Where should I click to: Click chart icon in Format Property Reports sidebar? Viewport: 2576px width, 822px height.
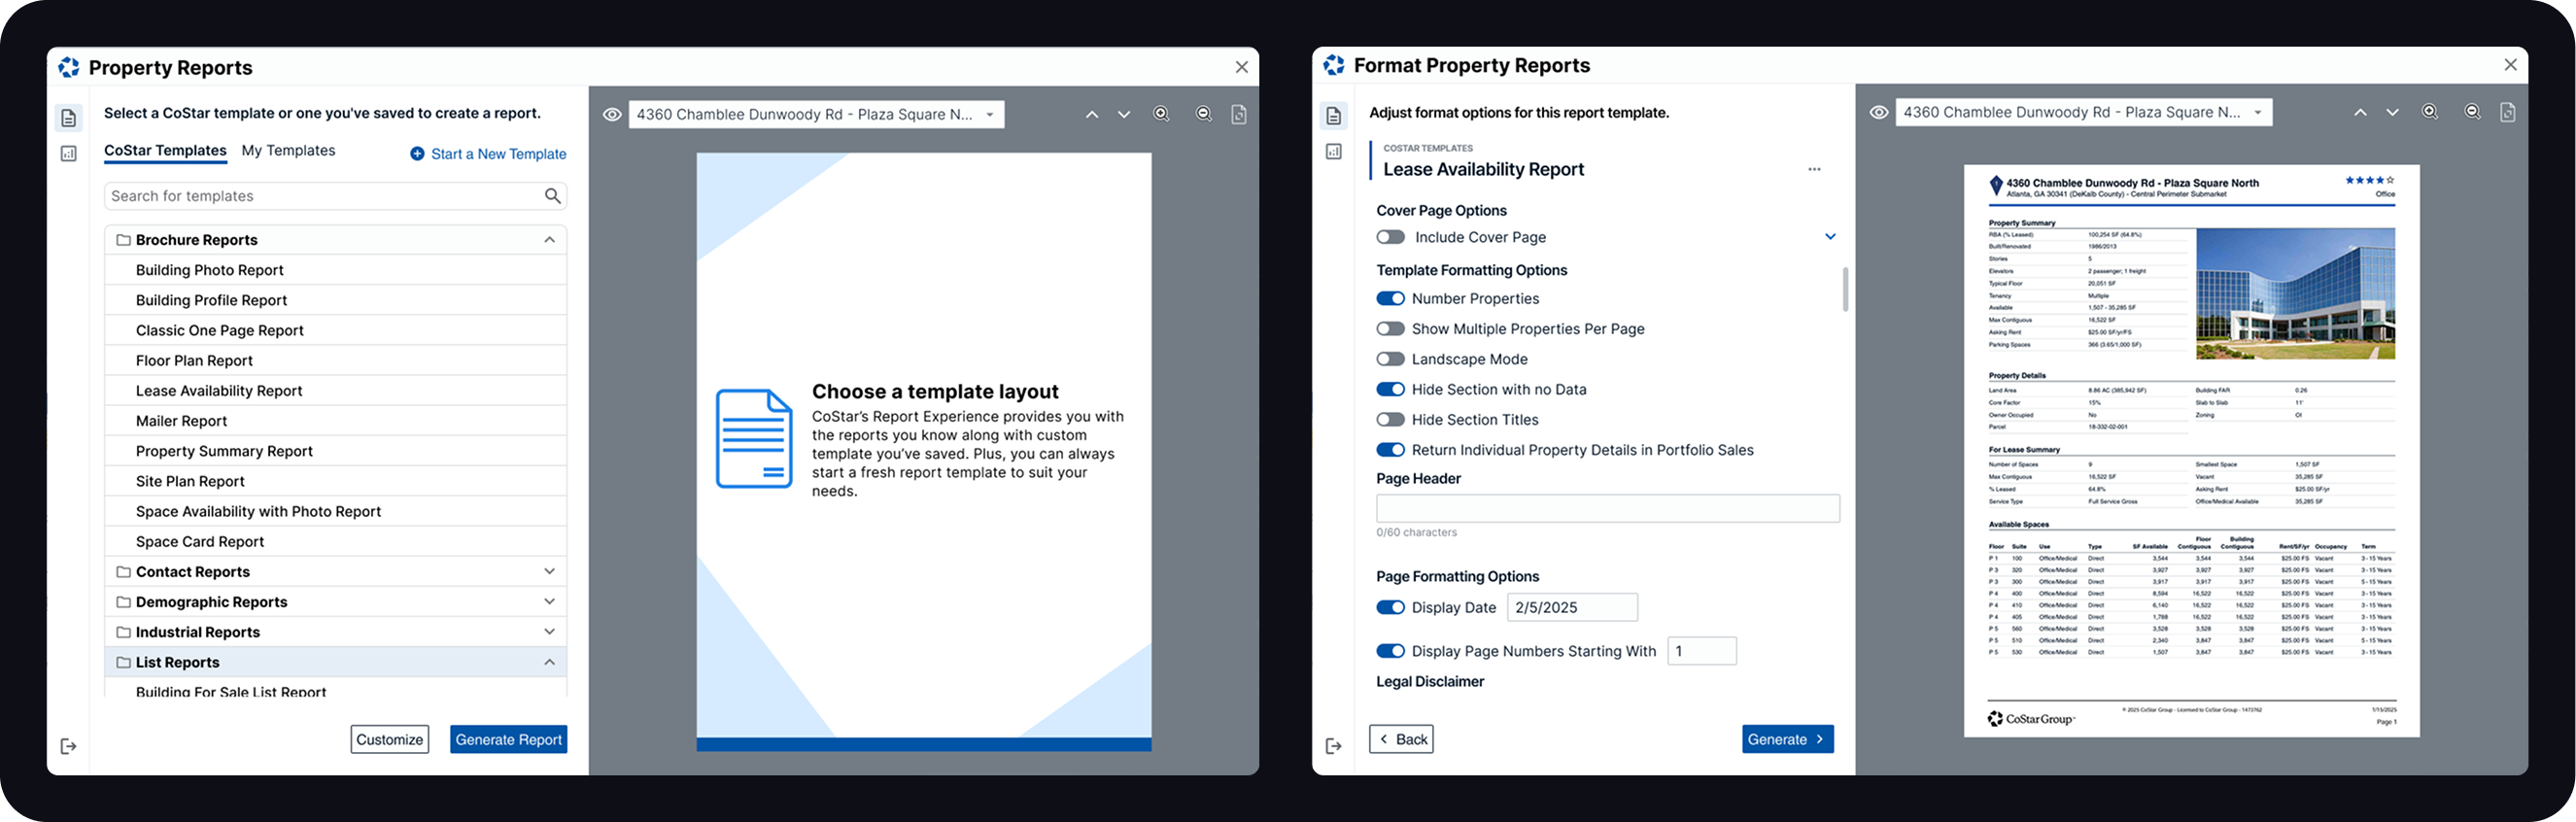1334,152
